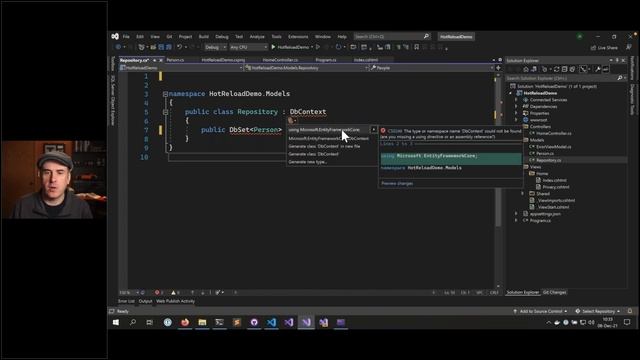640x360 pixels.
Task: Click the taskbar search icon
Action: pos(133,322)
